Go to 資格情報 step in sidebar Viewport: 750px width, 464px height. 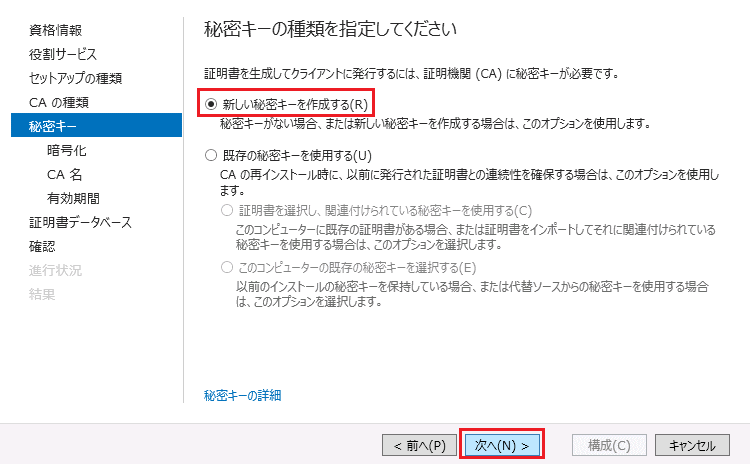[x=55, y=30]
